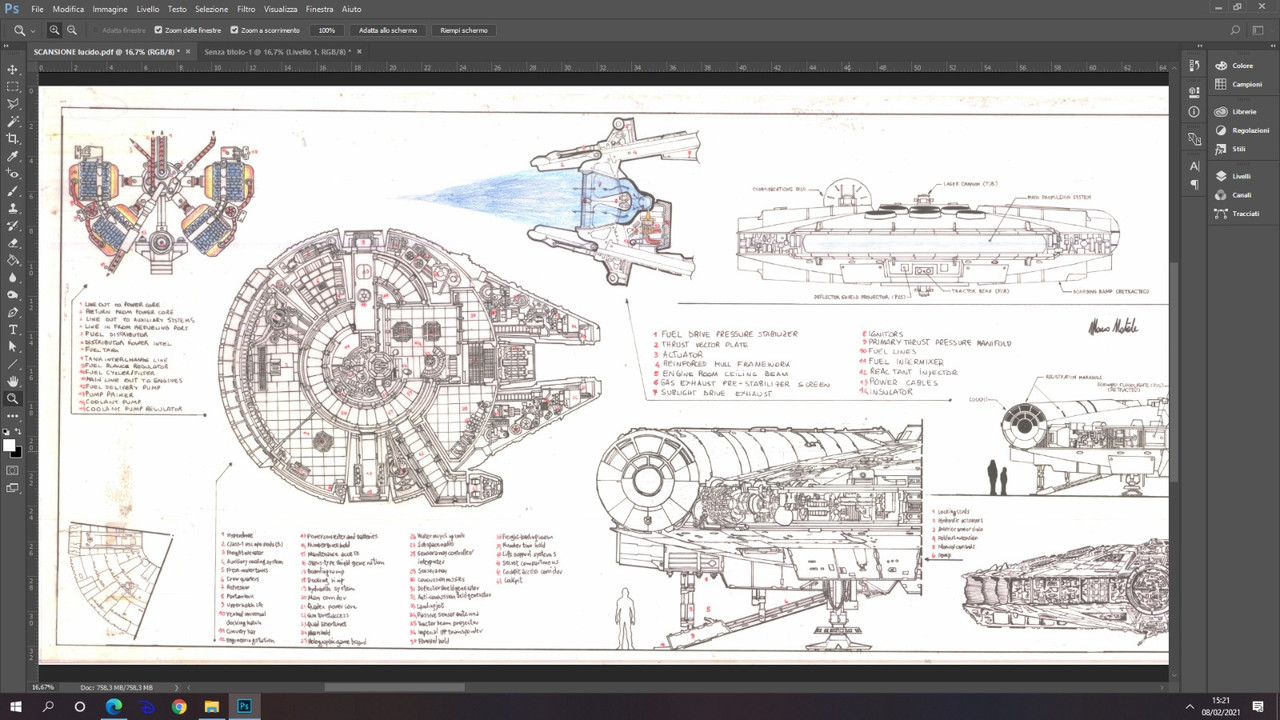Open the Colore panel
1280x720 pixels.
[1242, 65]
